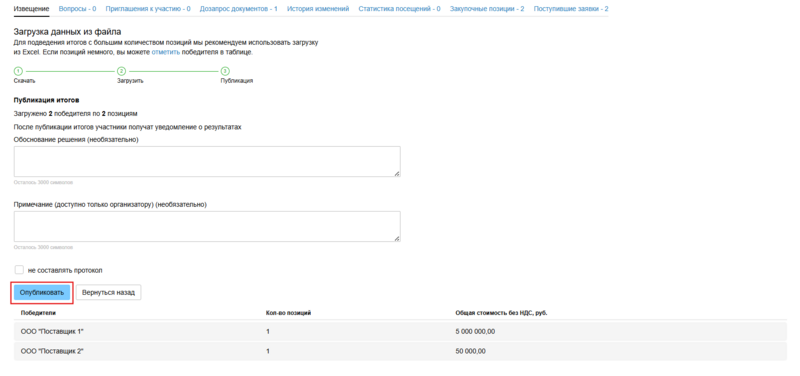Follow the отметить link
The image size is (800, 376).
(166, 52)
